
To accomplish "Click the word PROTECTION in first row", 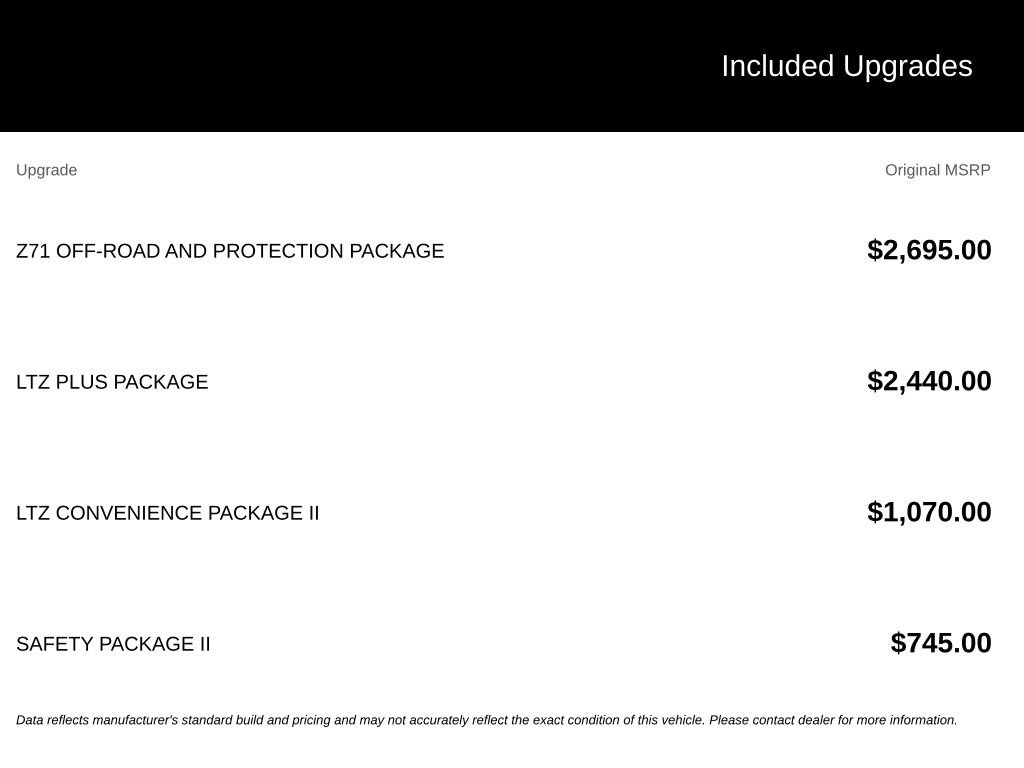I will click(x=278, y=251).
